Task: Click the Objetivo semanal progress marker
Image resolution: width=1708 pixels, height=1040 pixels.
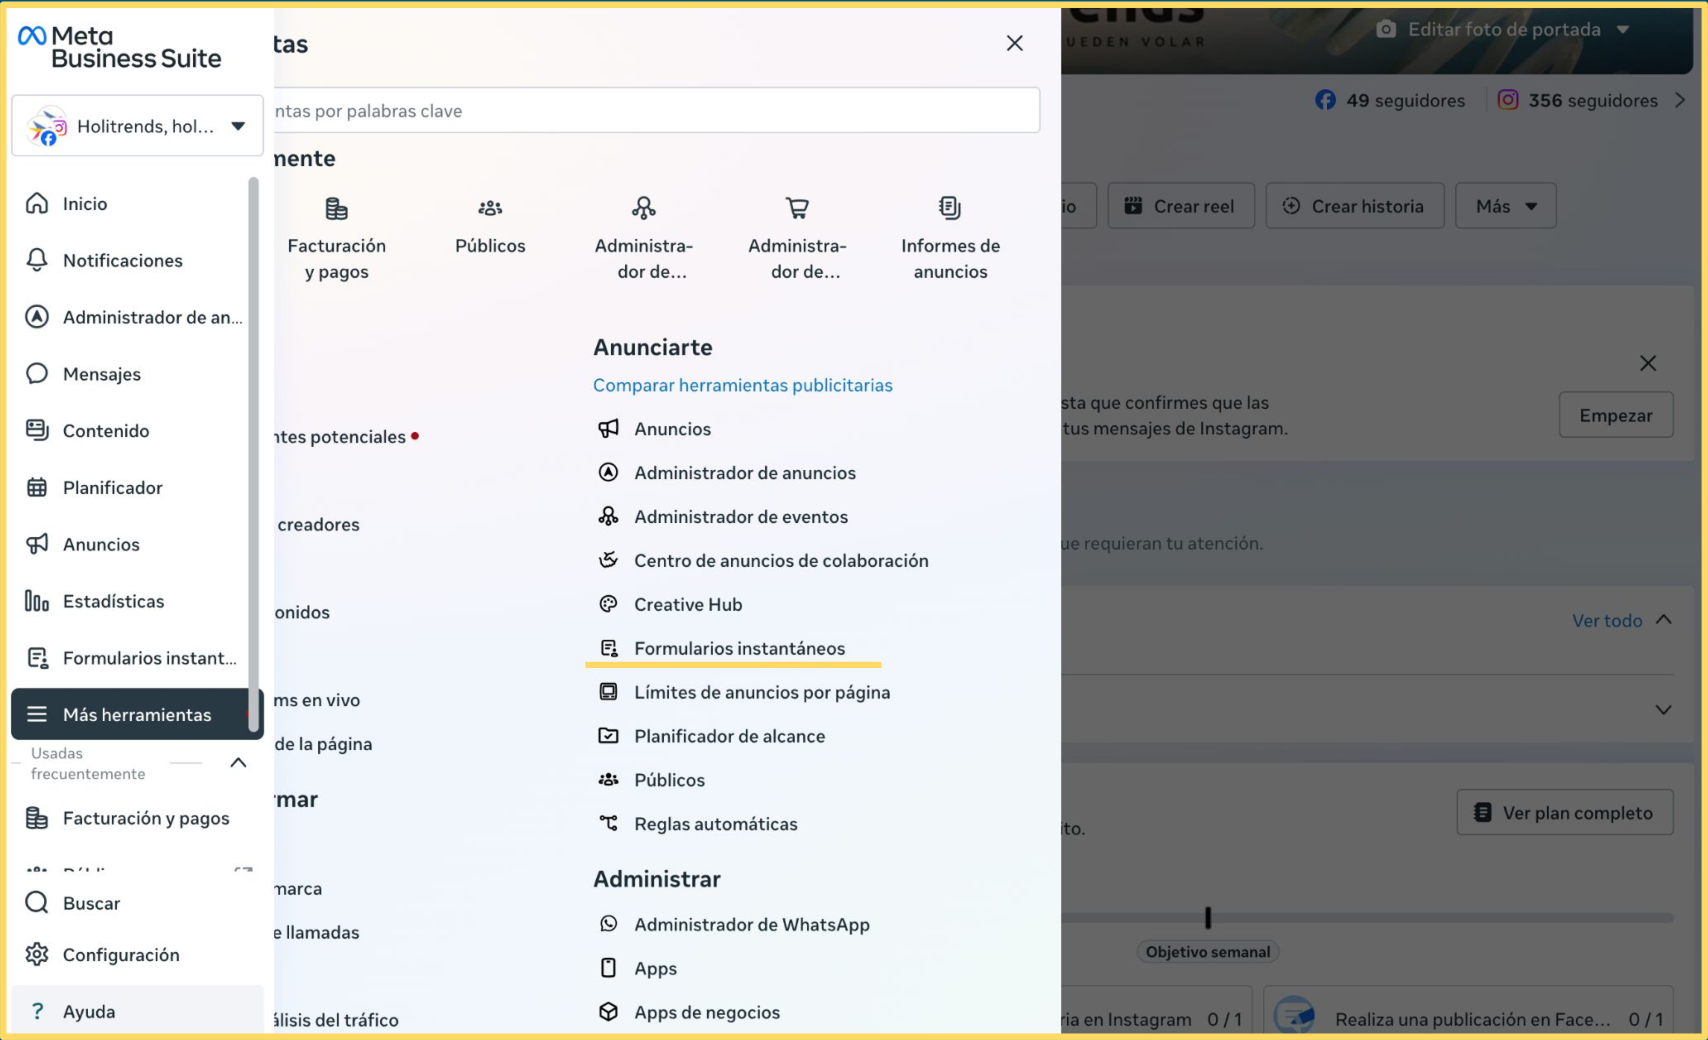Action: (x=1208, y=917)
